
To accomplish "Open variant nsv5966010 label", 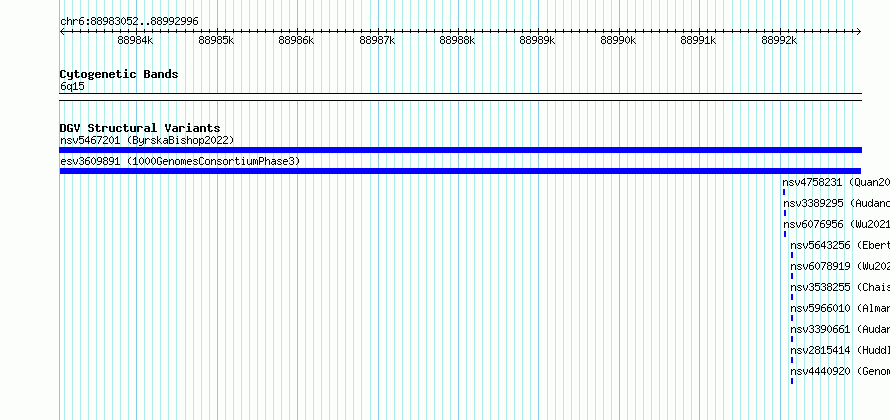I will click(840, 308).
